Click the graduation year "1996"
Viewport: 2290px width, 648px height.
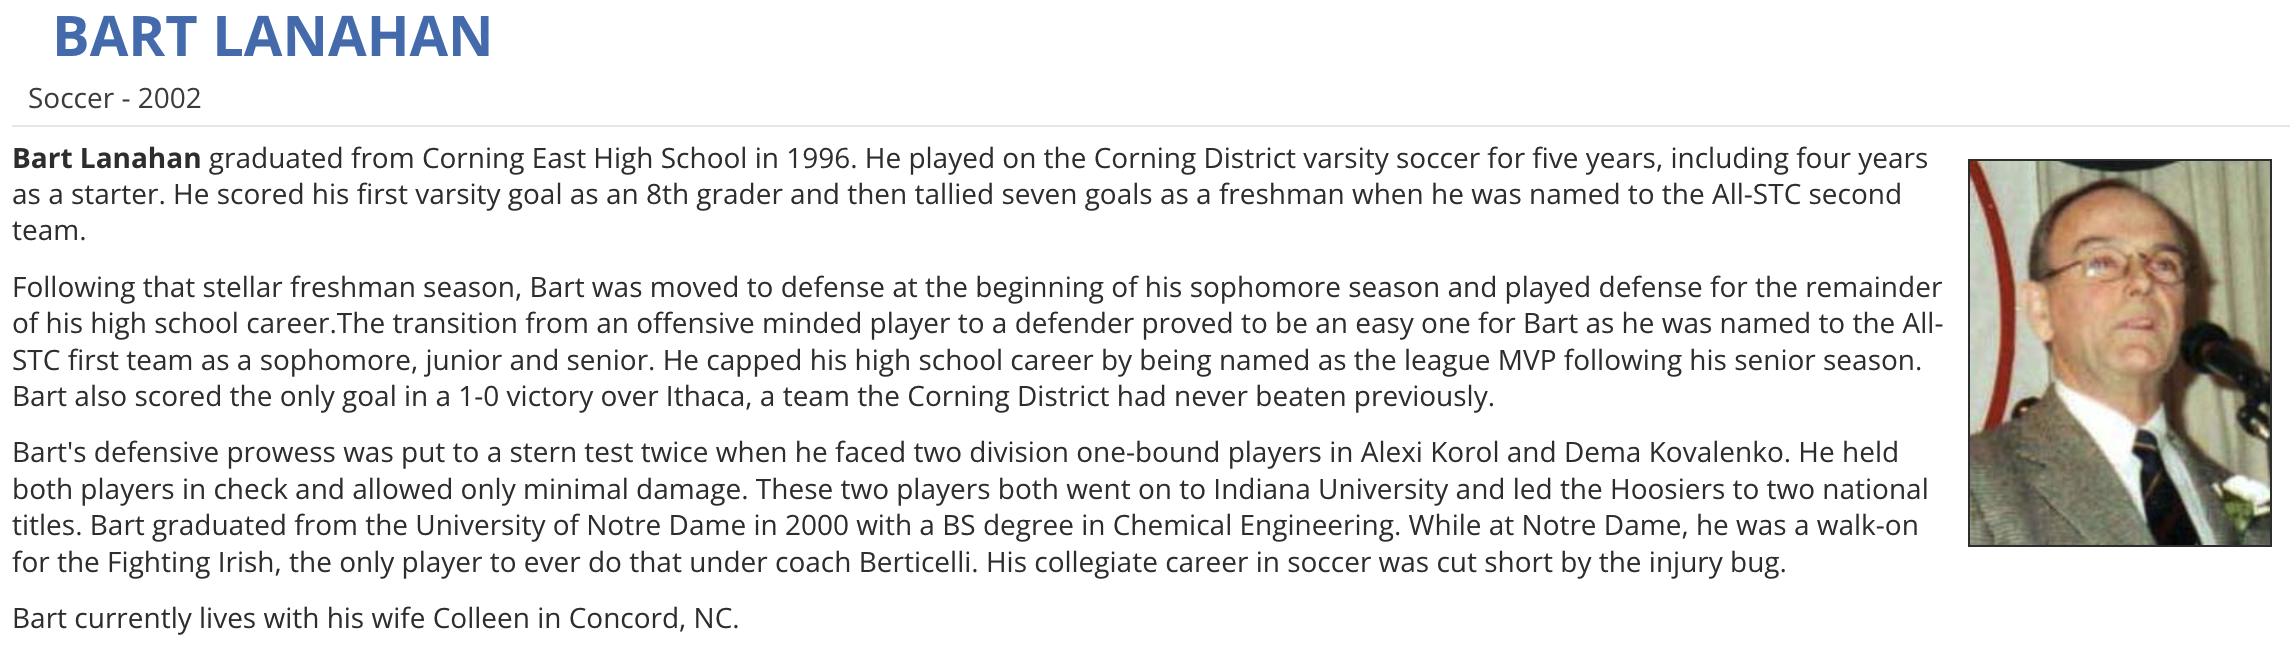click(818, 158)
